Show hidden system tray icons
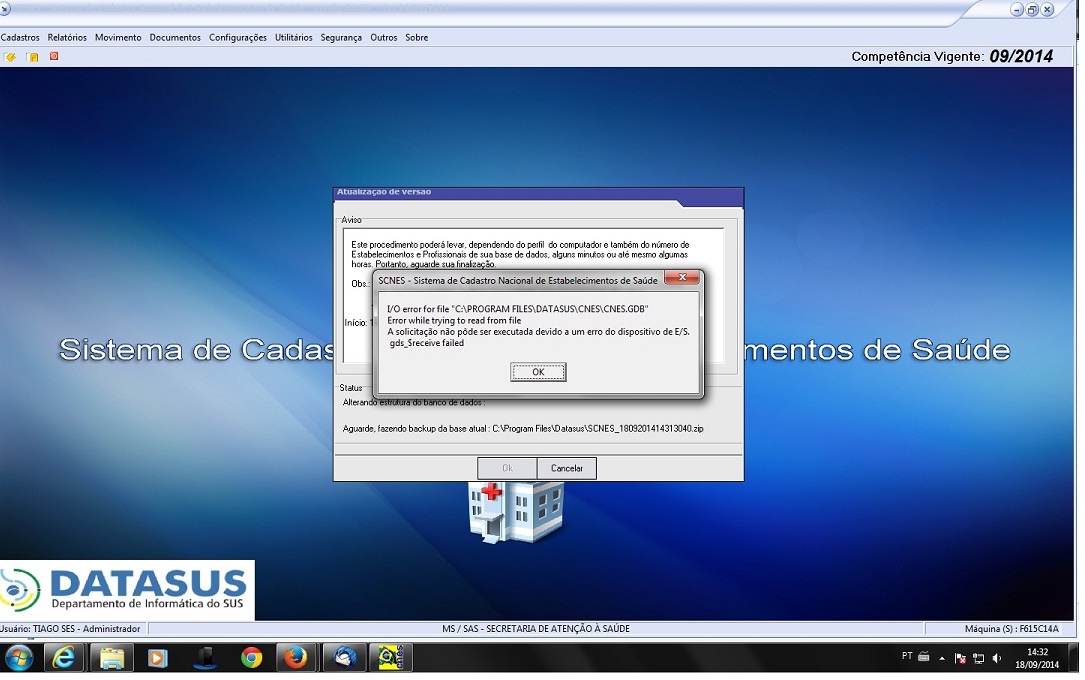 [941, 657]
